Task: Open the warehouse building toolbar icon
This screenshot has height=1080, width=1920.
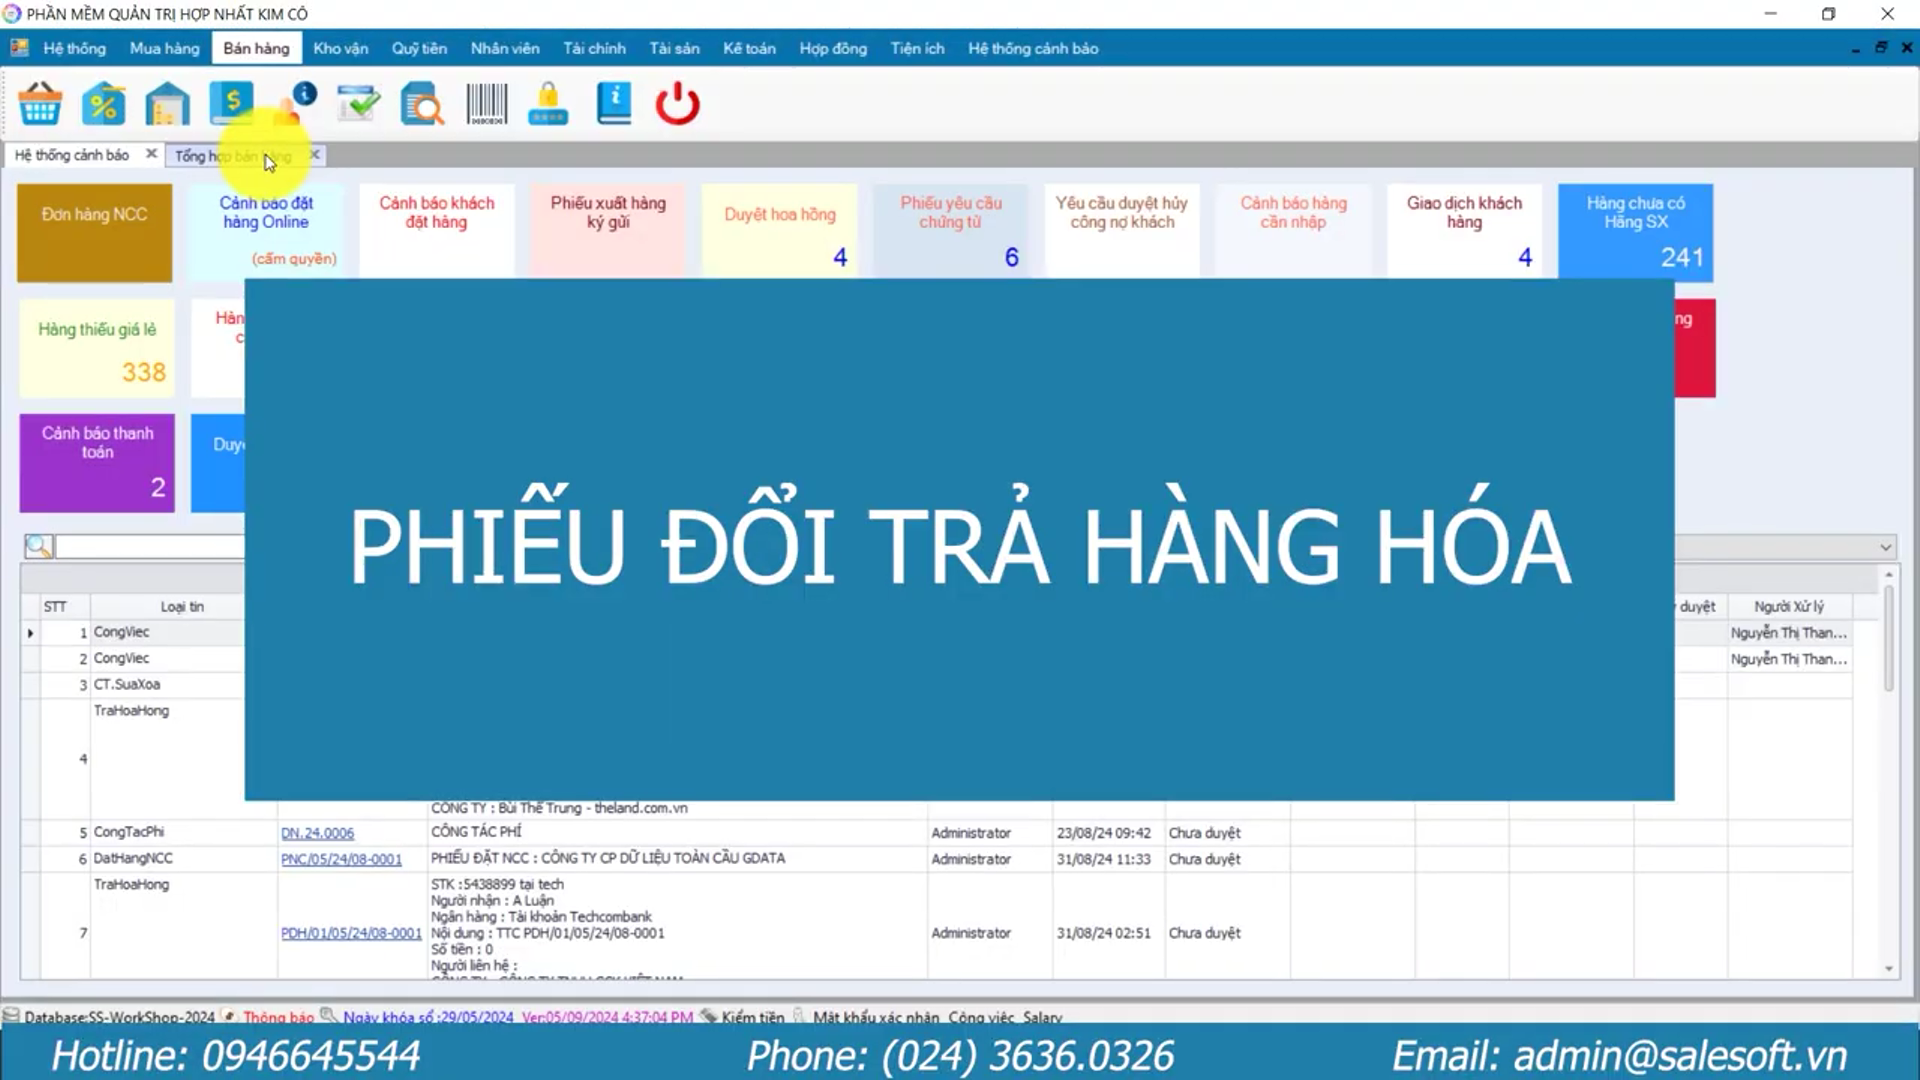Action: [167, 103]
